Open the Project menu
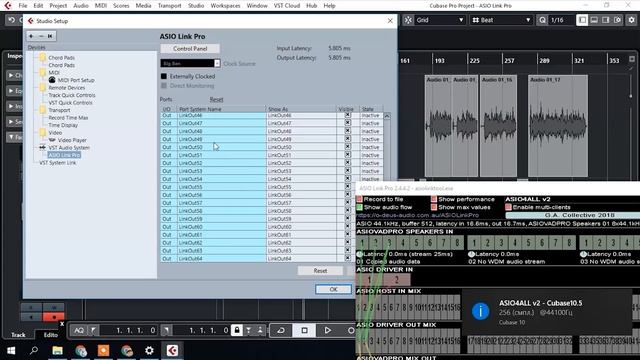 pyautogui.click(x=58, y=6)
